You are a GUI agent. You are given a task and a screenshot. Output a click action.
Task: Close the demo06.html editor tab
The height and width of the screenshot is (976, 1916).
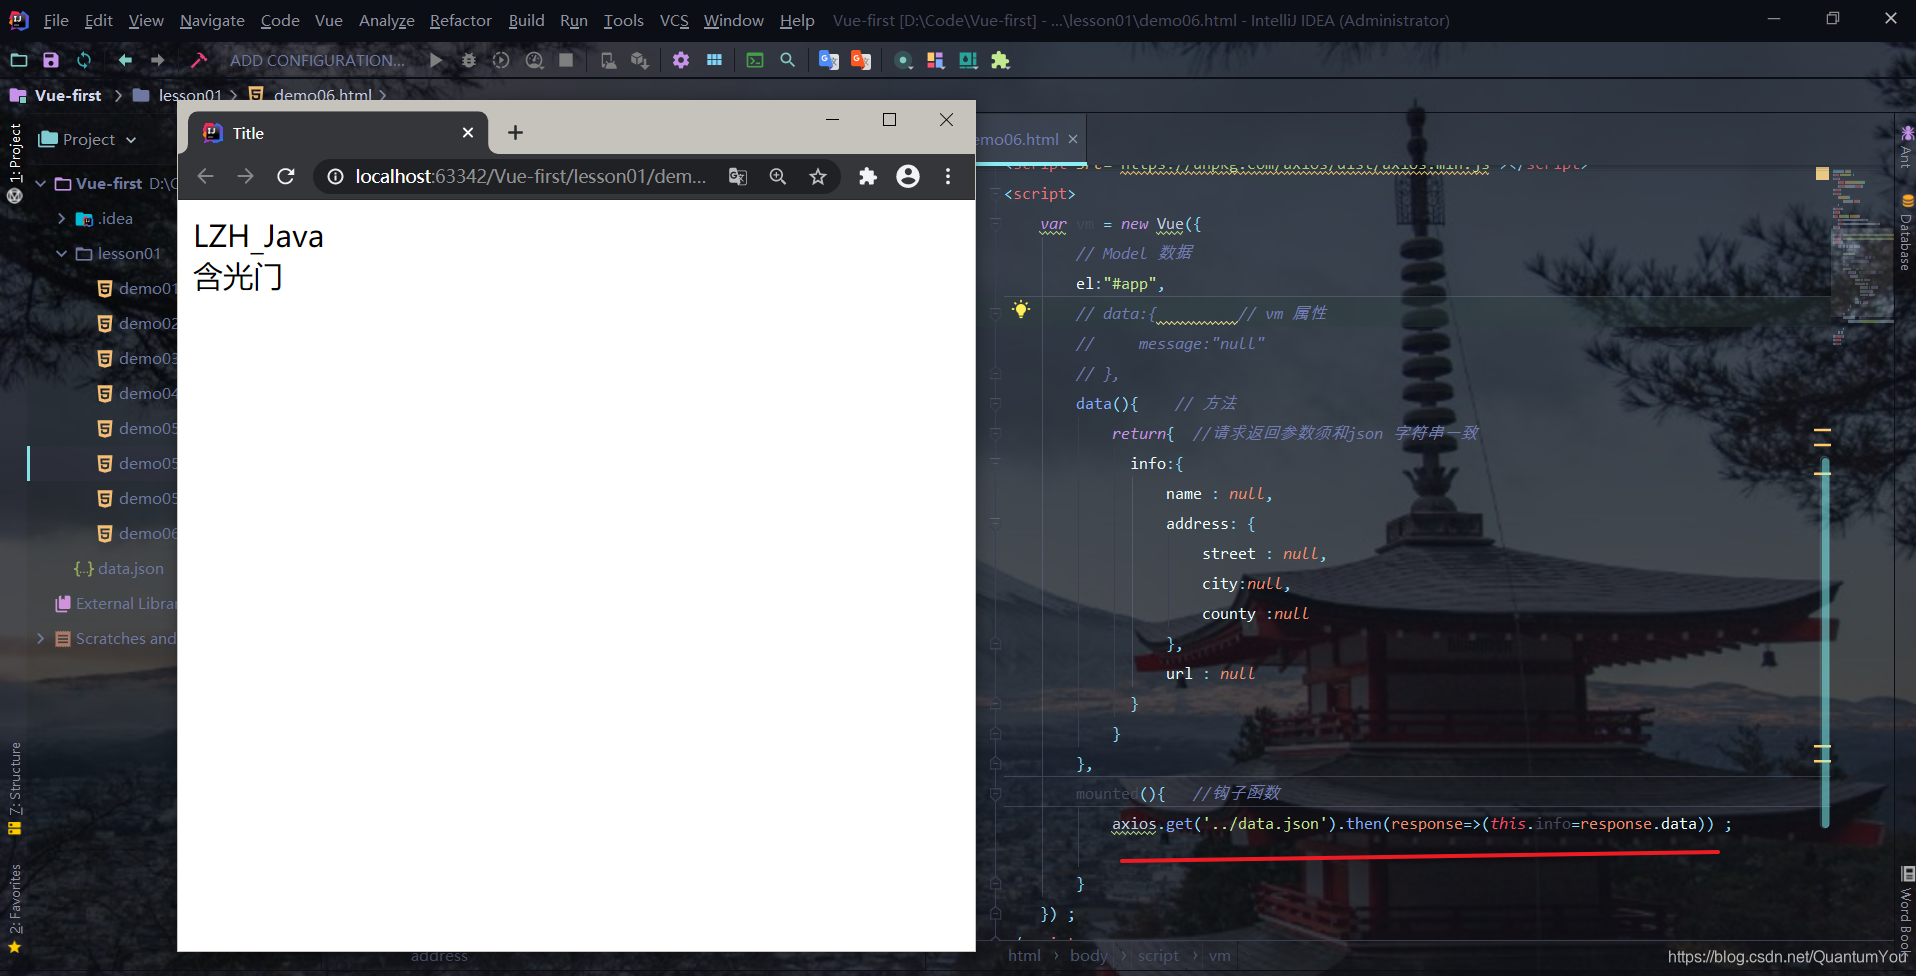point(1073,139)
